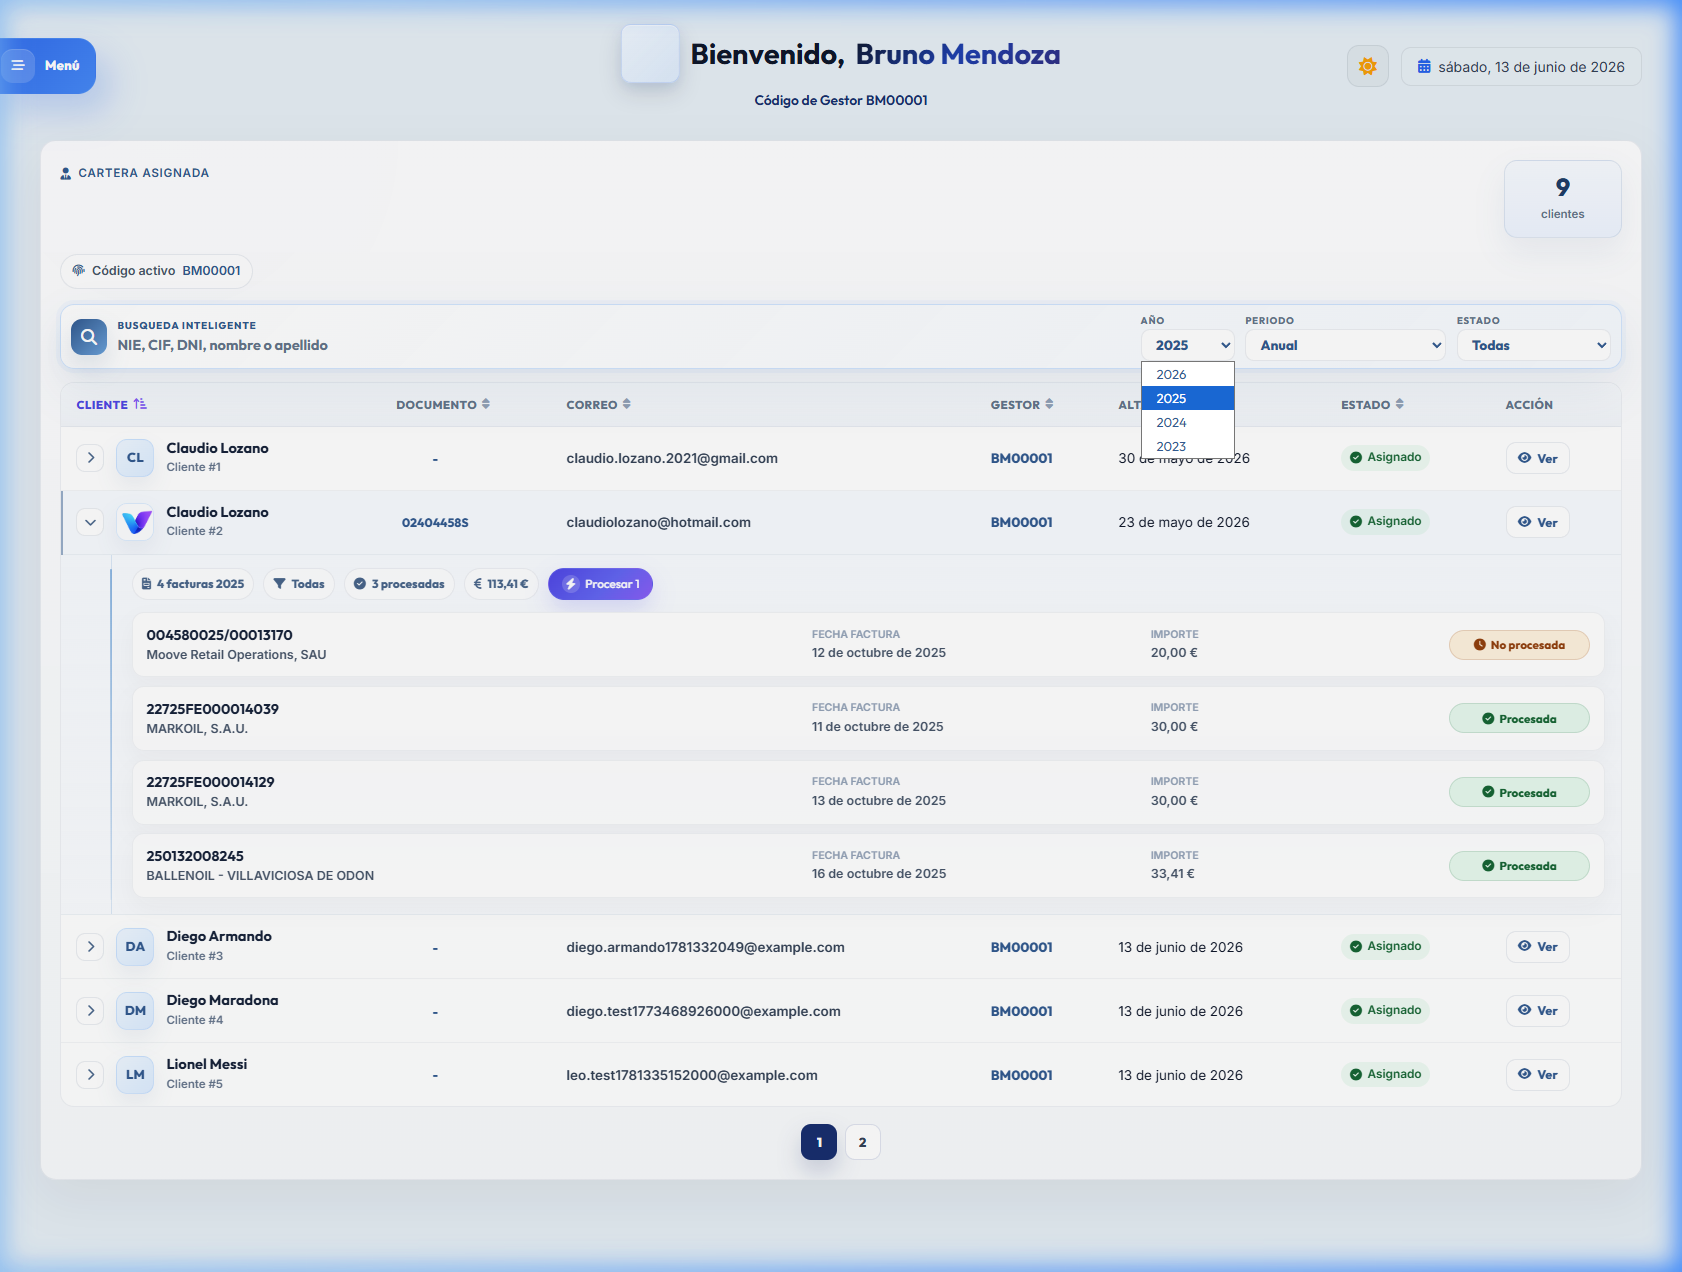
Task: Expand Diego Armando row
Action: pyautogui.click(x=90, y=947)
